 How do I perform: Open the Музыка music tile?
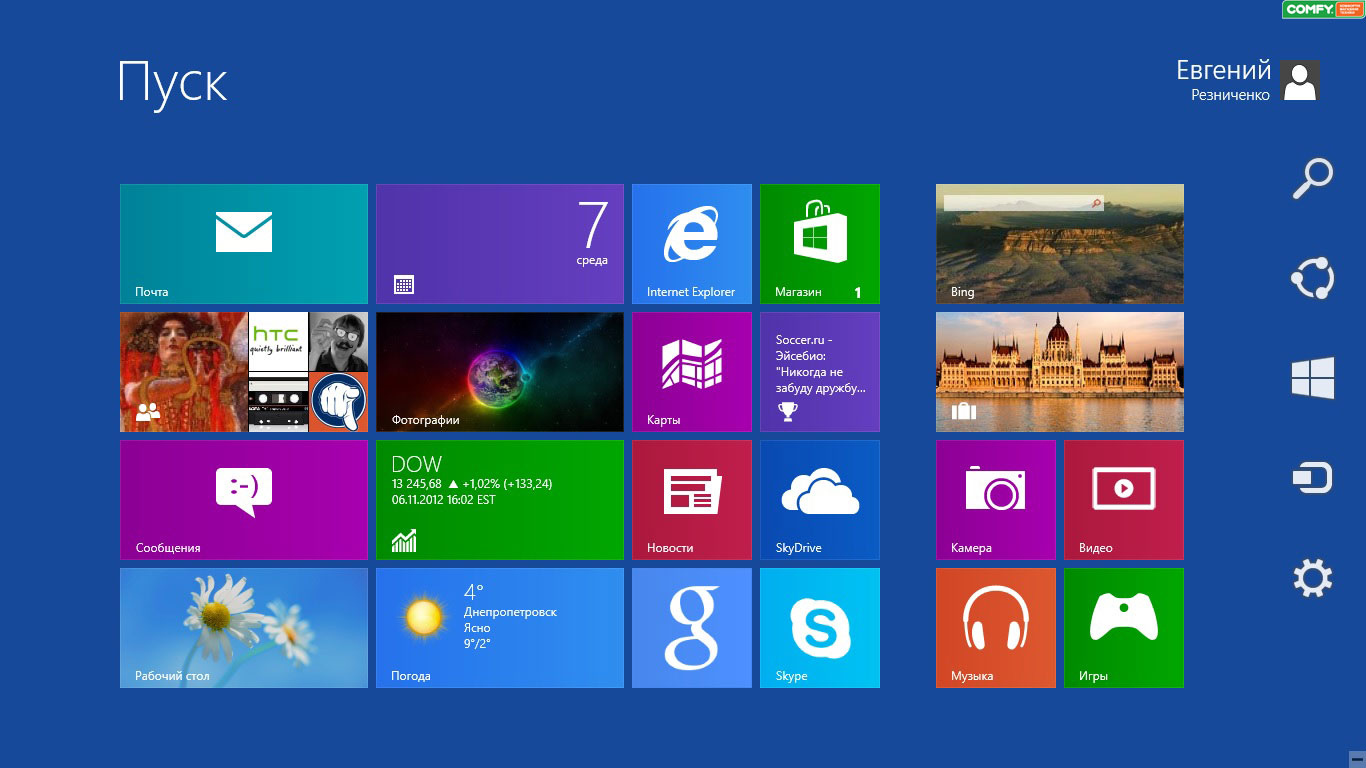click(996, 628)
